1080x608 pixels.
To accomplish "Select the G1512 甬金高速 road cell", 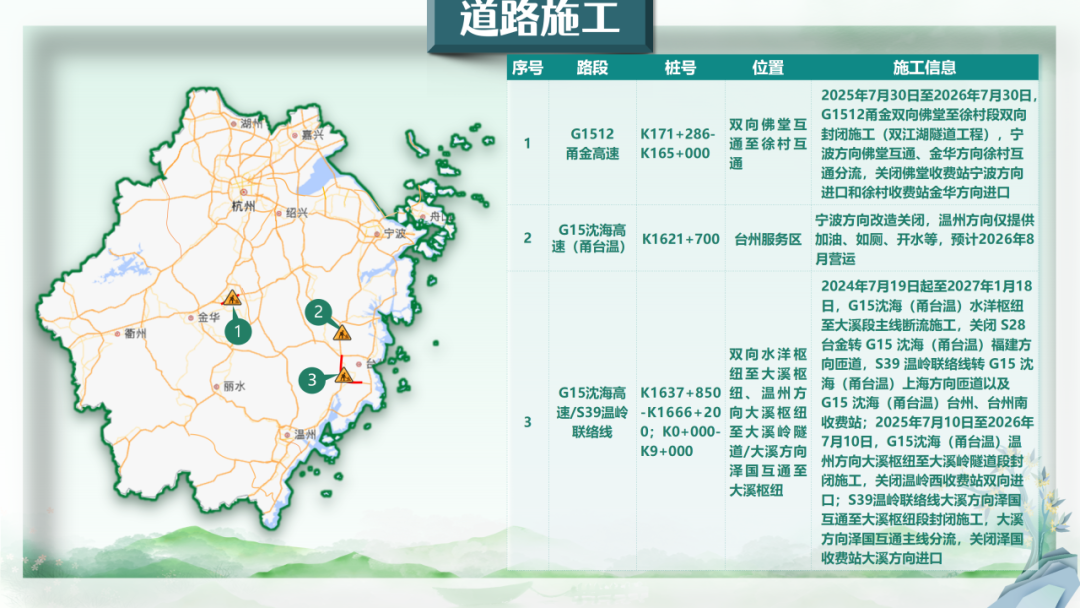I will click(592, 143).
